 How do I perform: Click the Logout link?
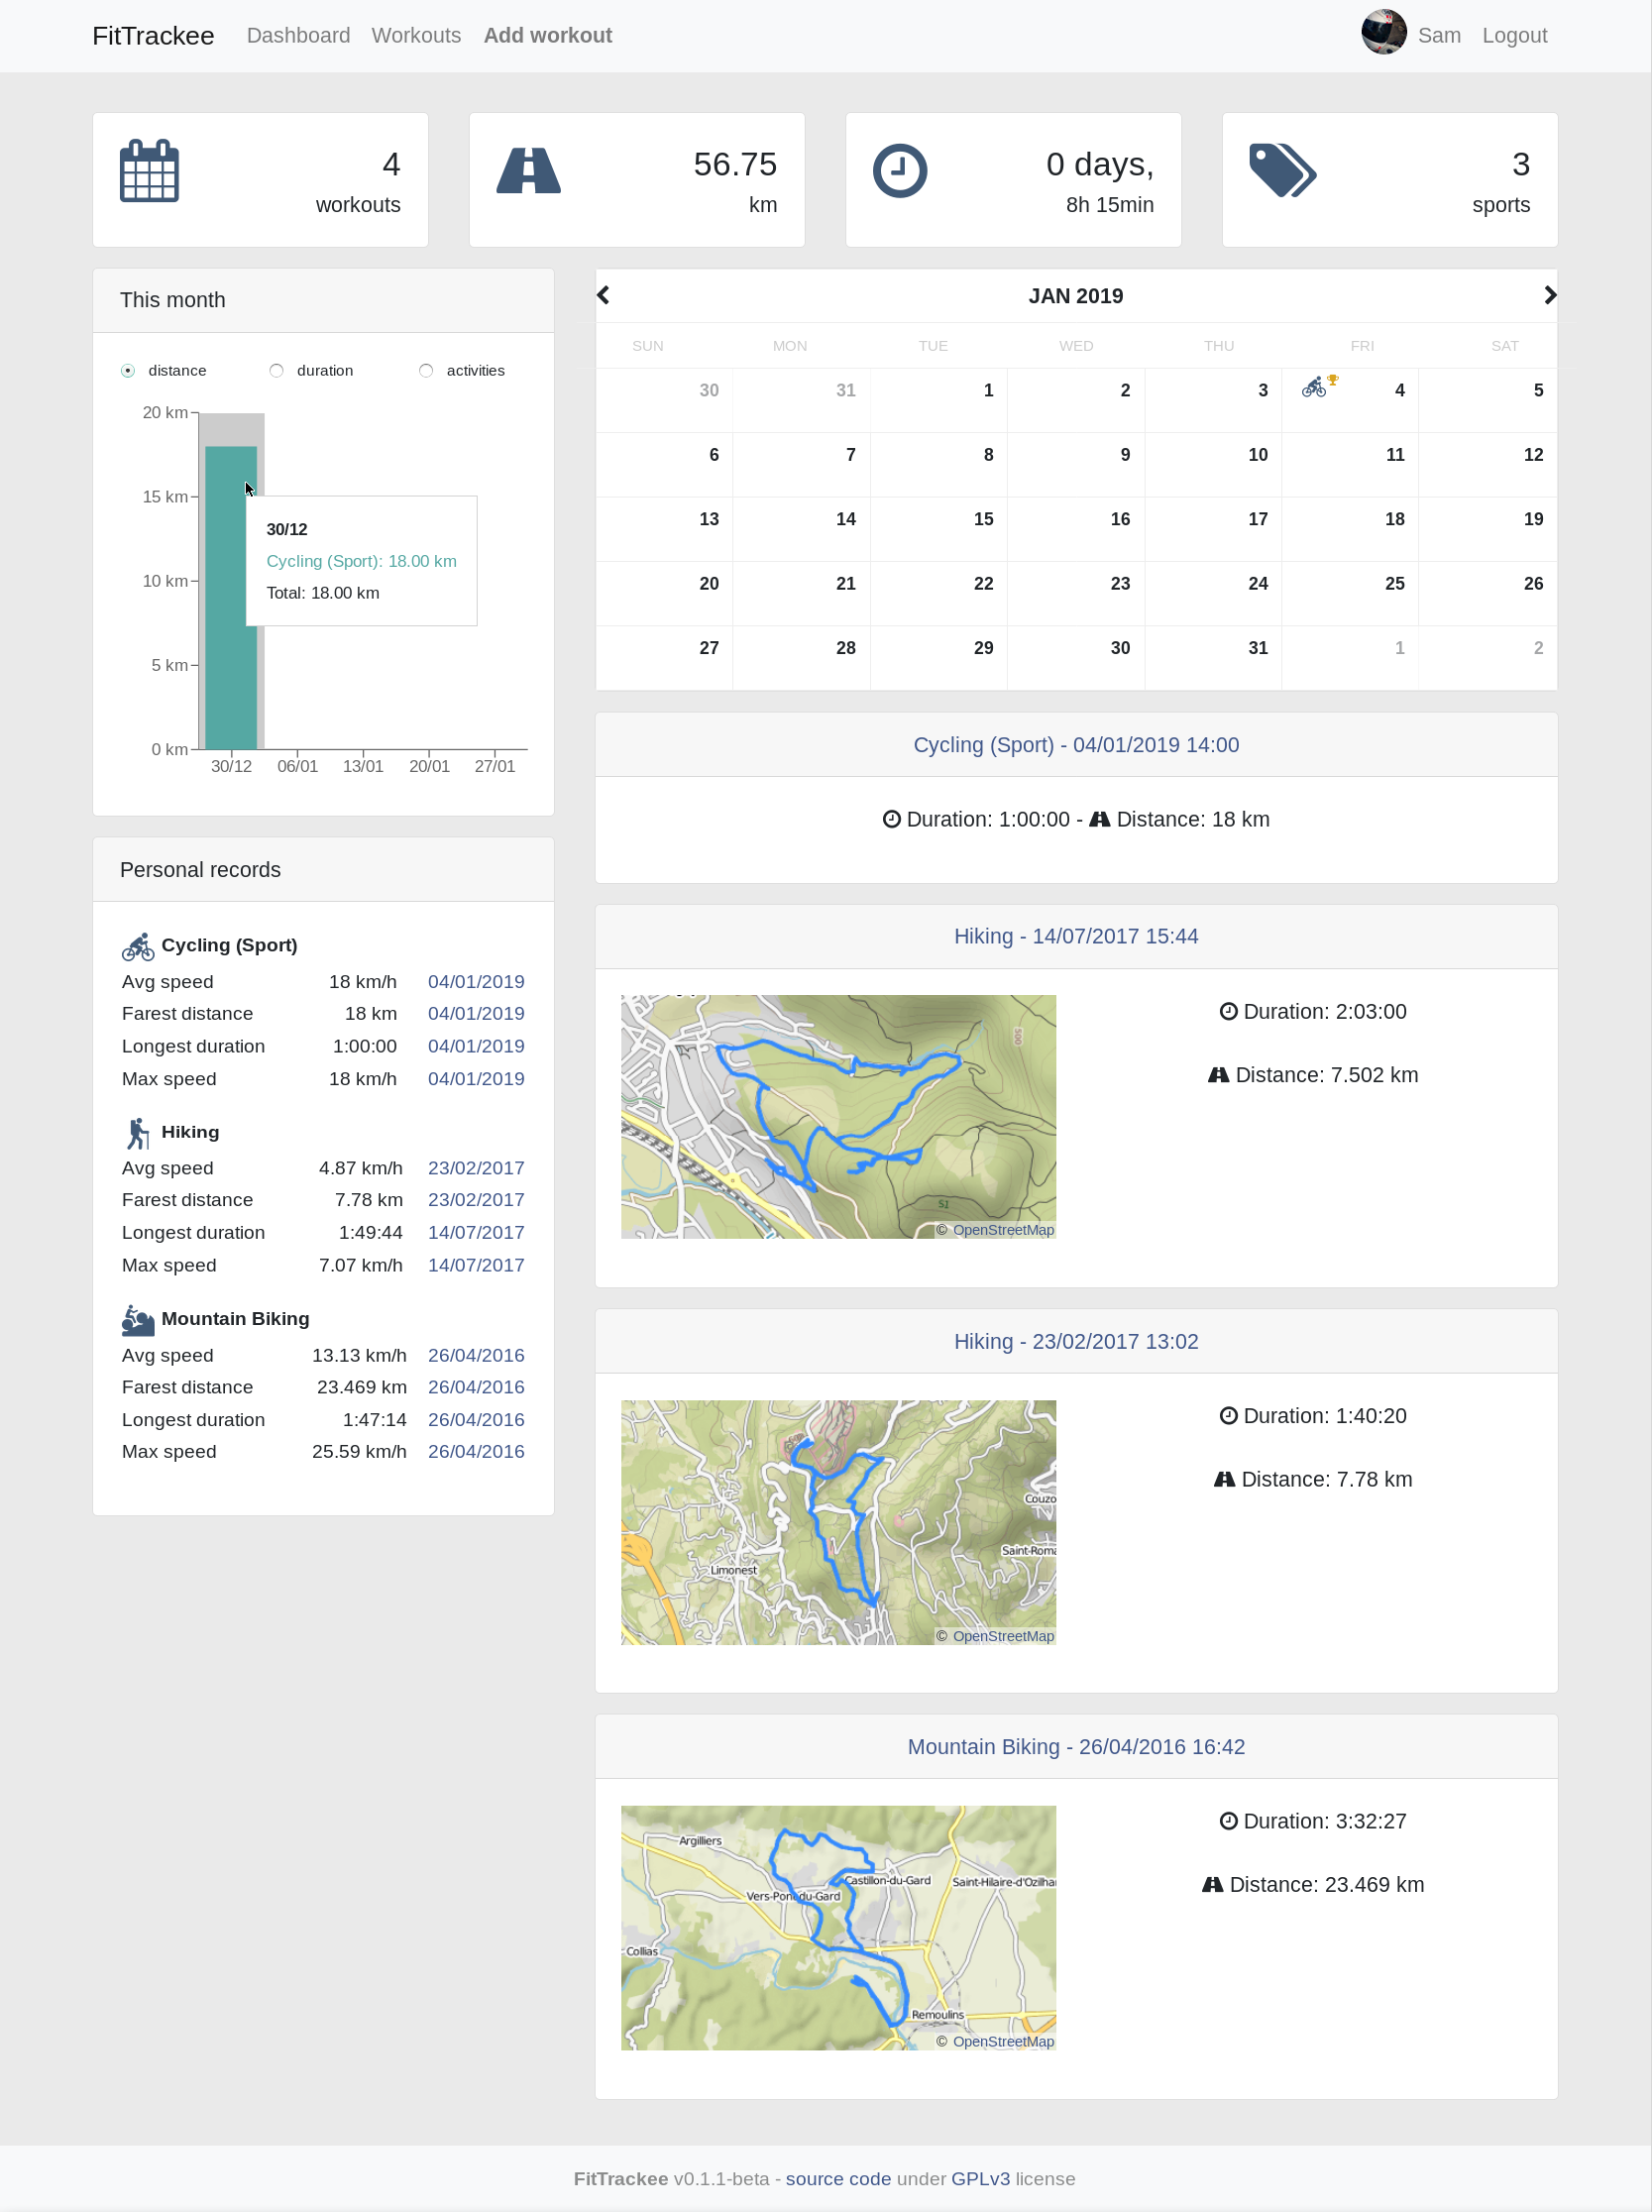point(1513,36)
